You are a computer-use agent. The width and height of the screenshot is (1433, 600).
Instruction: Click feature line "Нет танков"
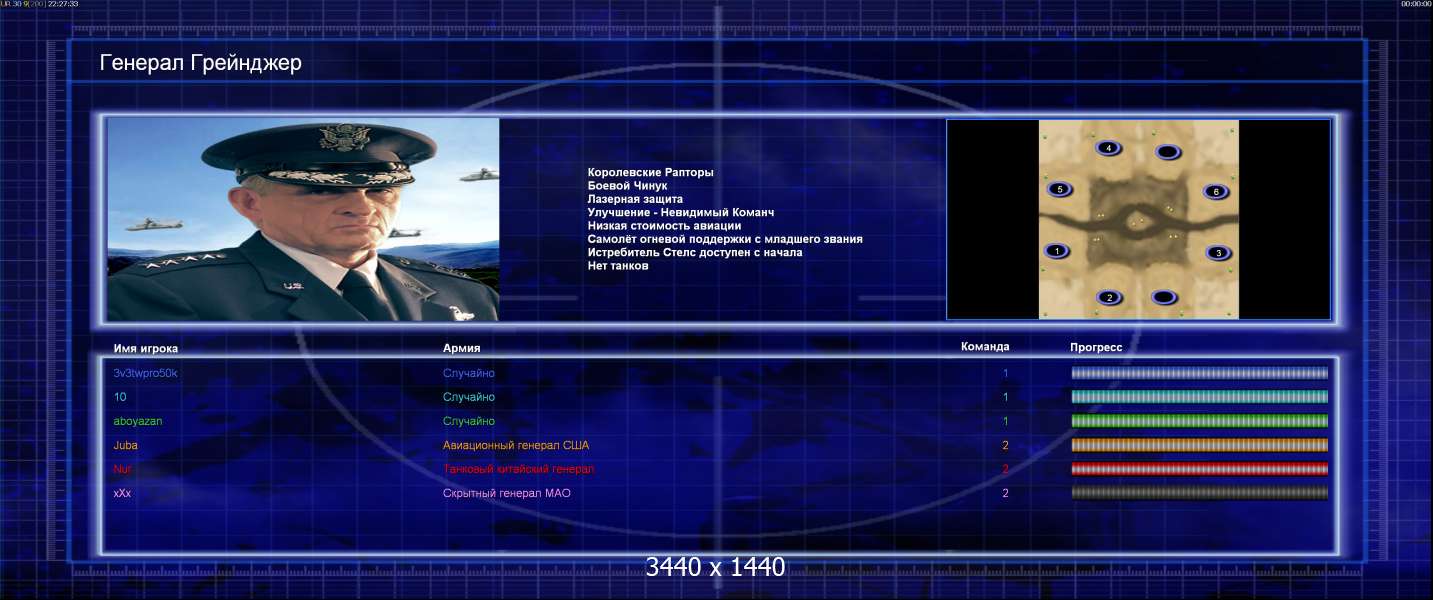click(618, 266)
